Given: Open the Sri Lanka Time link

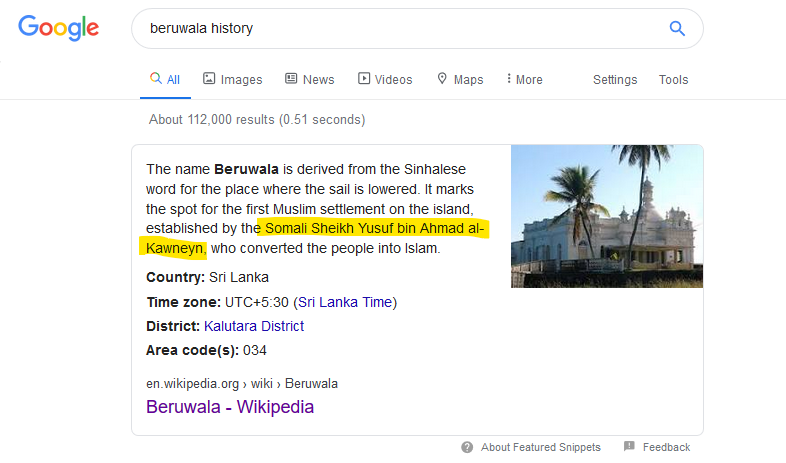Looking at the screenshot, I should [345, 302].
